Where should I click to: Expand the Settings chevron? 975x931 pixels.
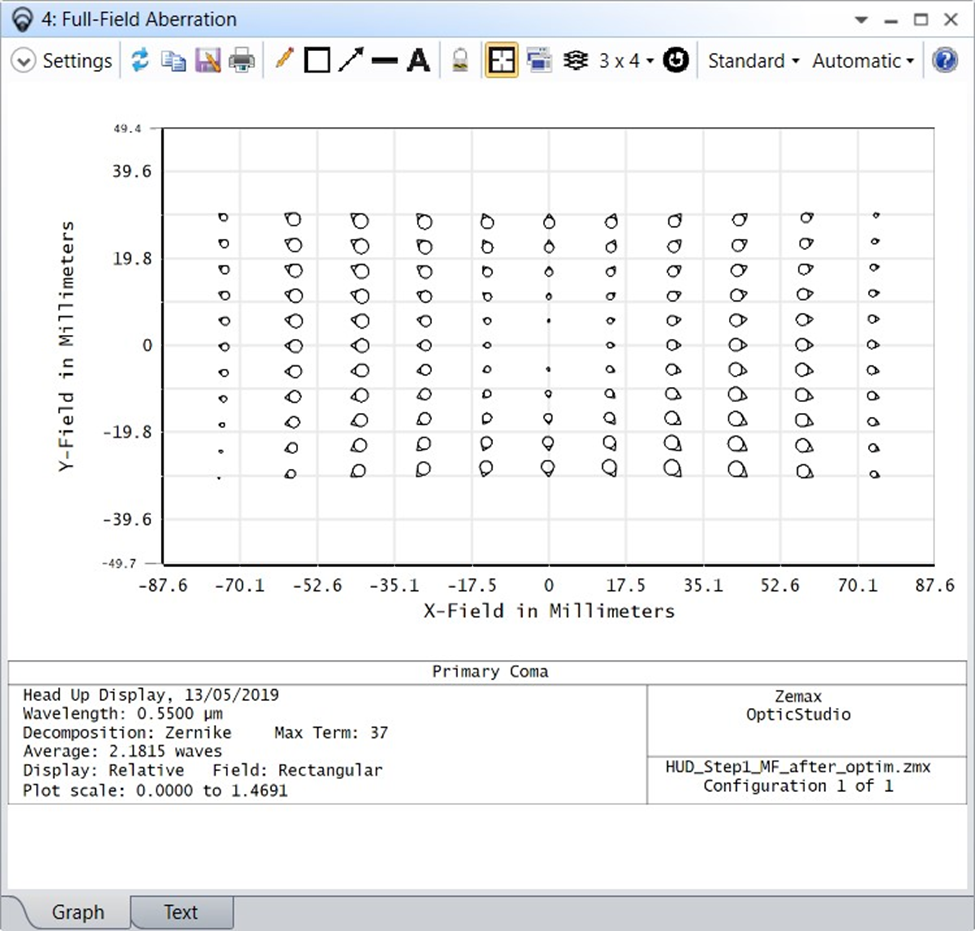pyautogui.click(x=24, y=61)
